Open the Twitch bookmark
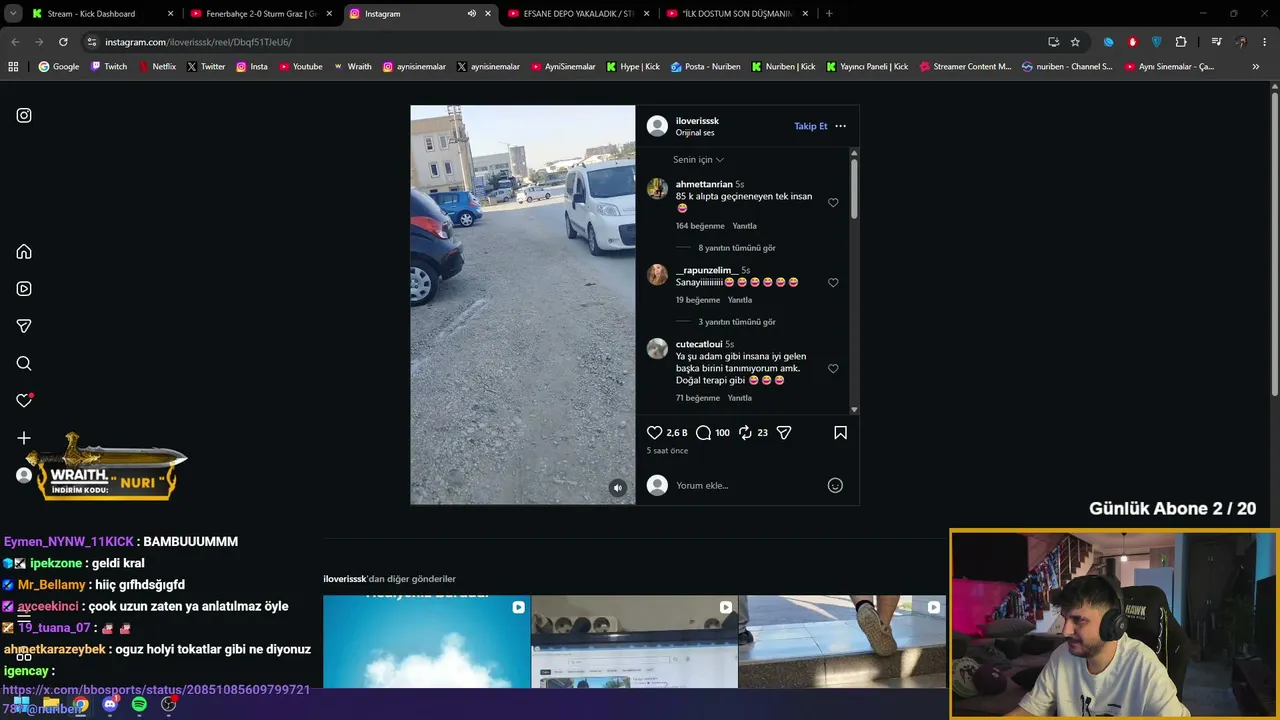Image resolution: width=1280 pixels, height=720 pixels. pyautogui.click(x=109, y=67)
